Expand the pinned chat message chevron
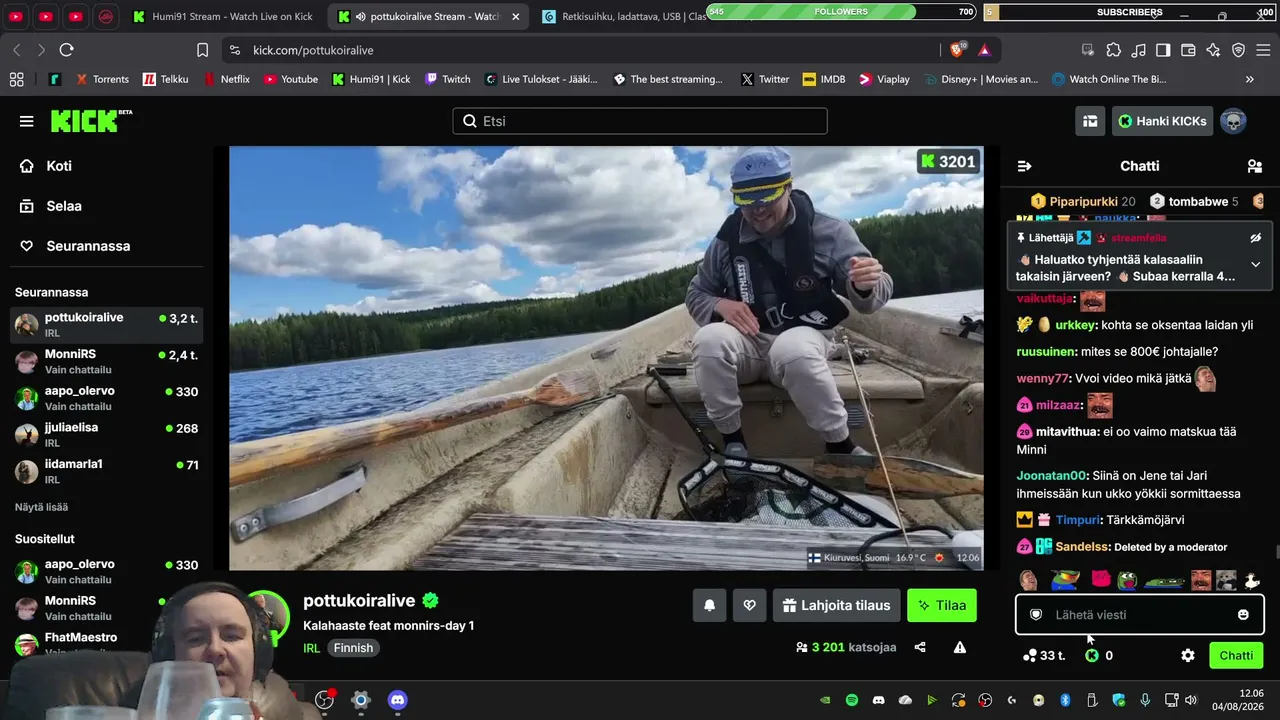Image resolution: width=1280 pixels, height=720 pixels. click(x=1256, y=264)
